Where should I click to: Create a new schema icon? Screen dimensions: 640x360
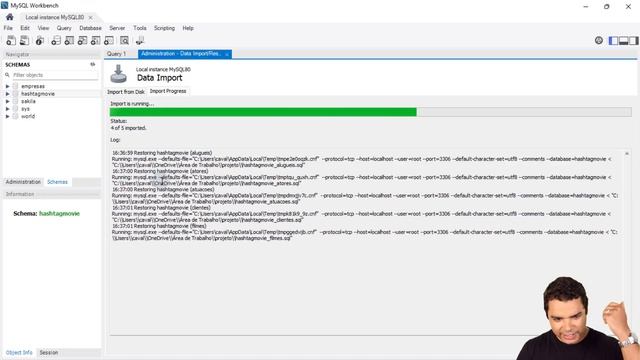click(x=56, y=40)
